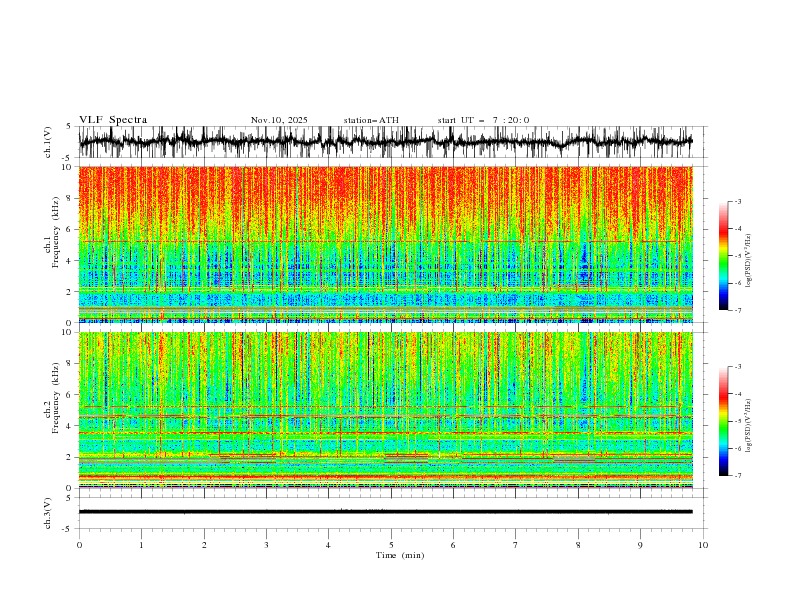Click the ch.2 spectrogram panel
Viewport: 792px width, 612px height.
[385, 410]
